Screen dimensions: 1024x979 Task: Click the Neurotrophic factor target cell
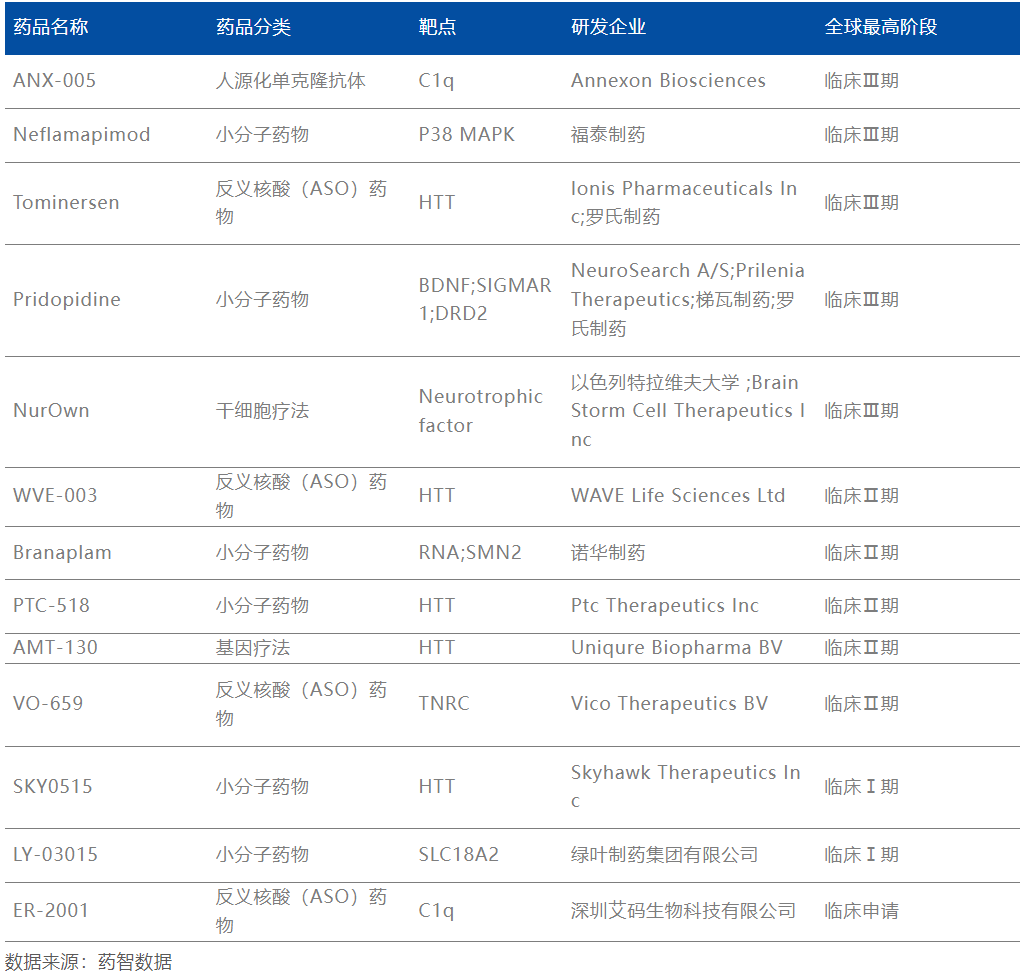point(481,411)
